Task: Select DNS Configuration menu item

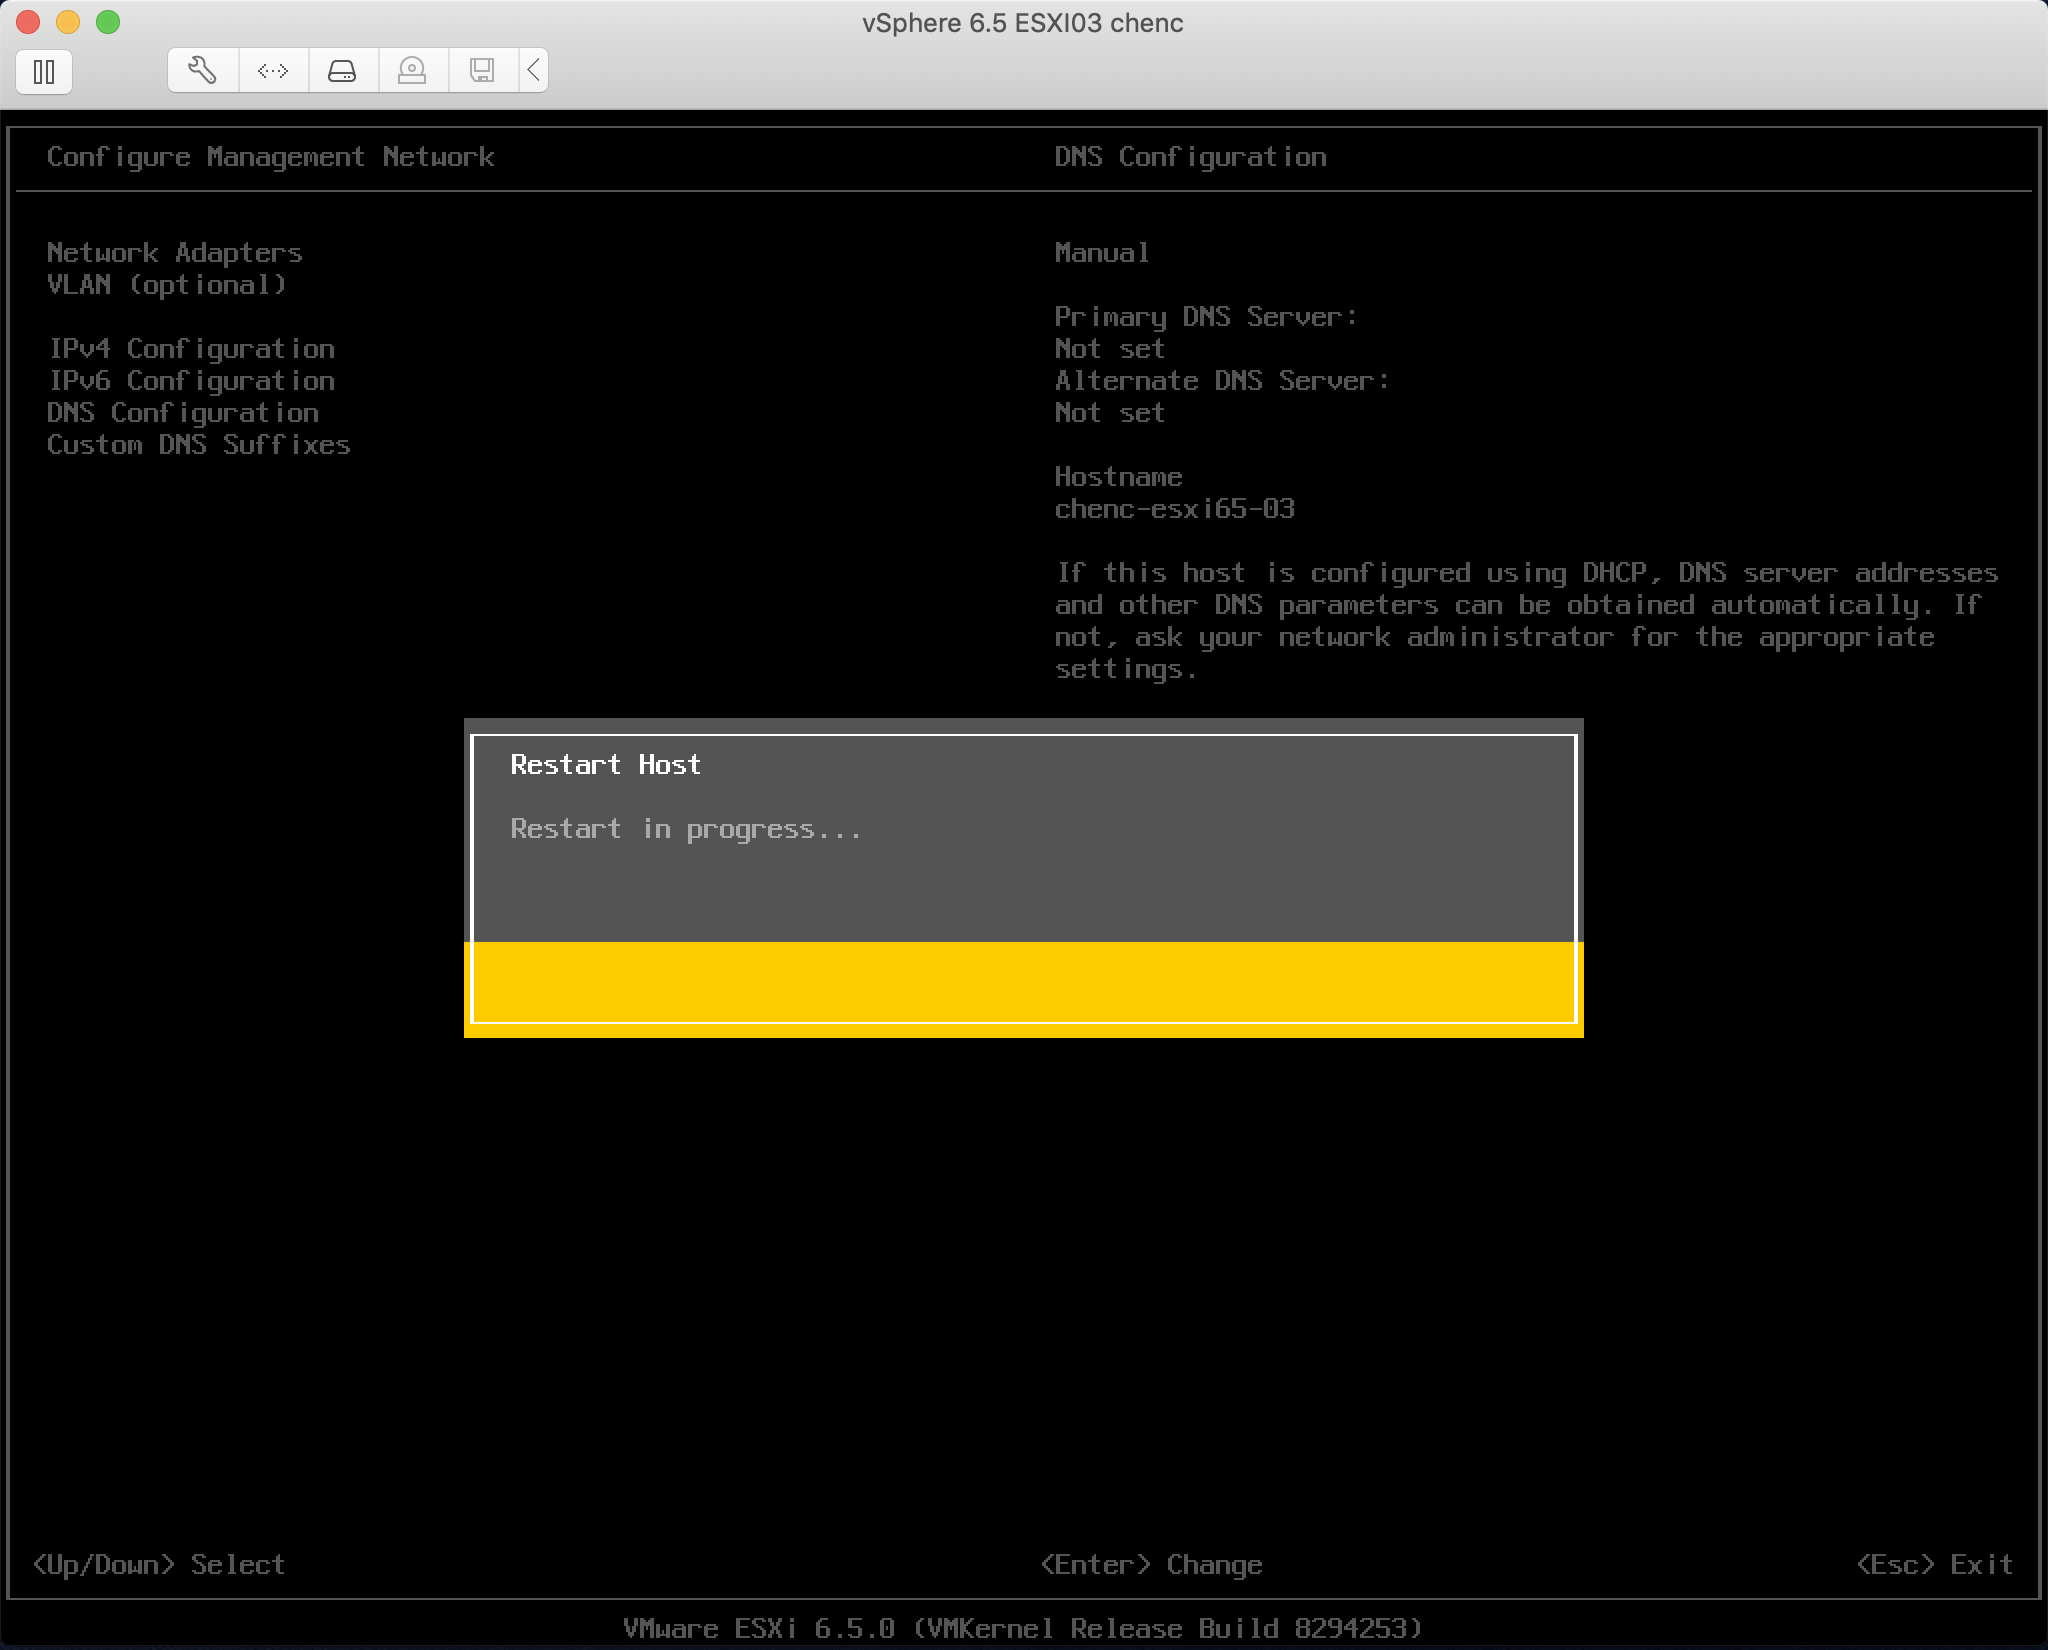Action: [182, 411]
